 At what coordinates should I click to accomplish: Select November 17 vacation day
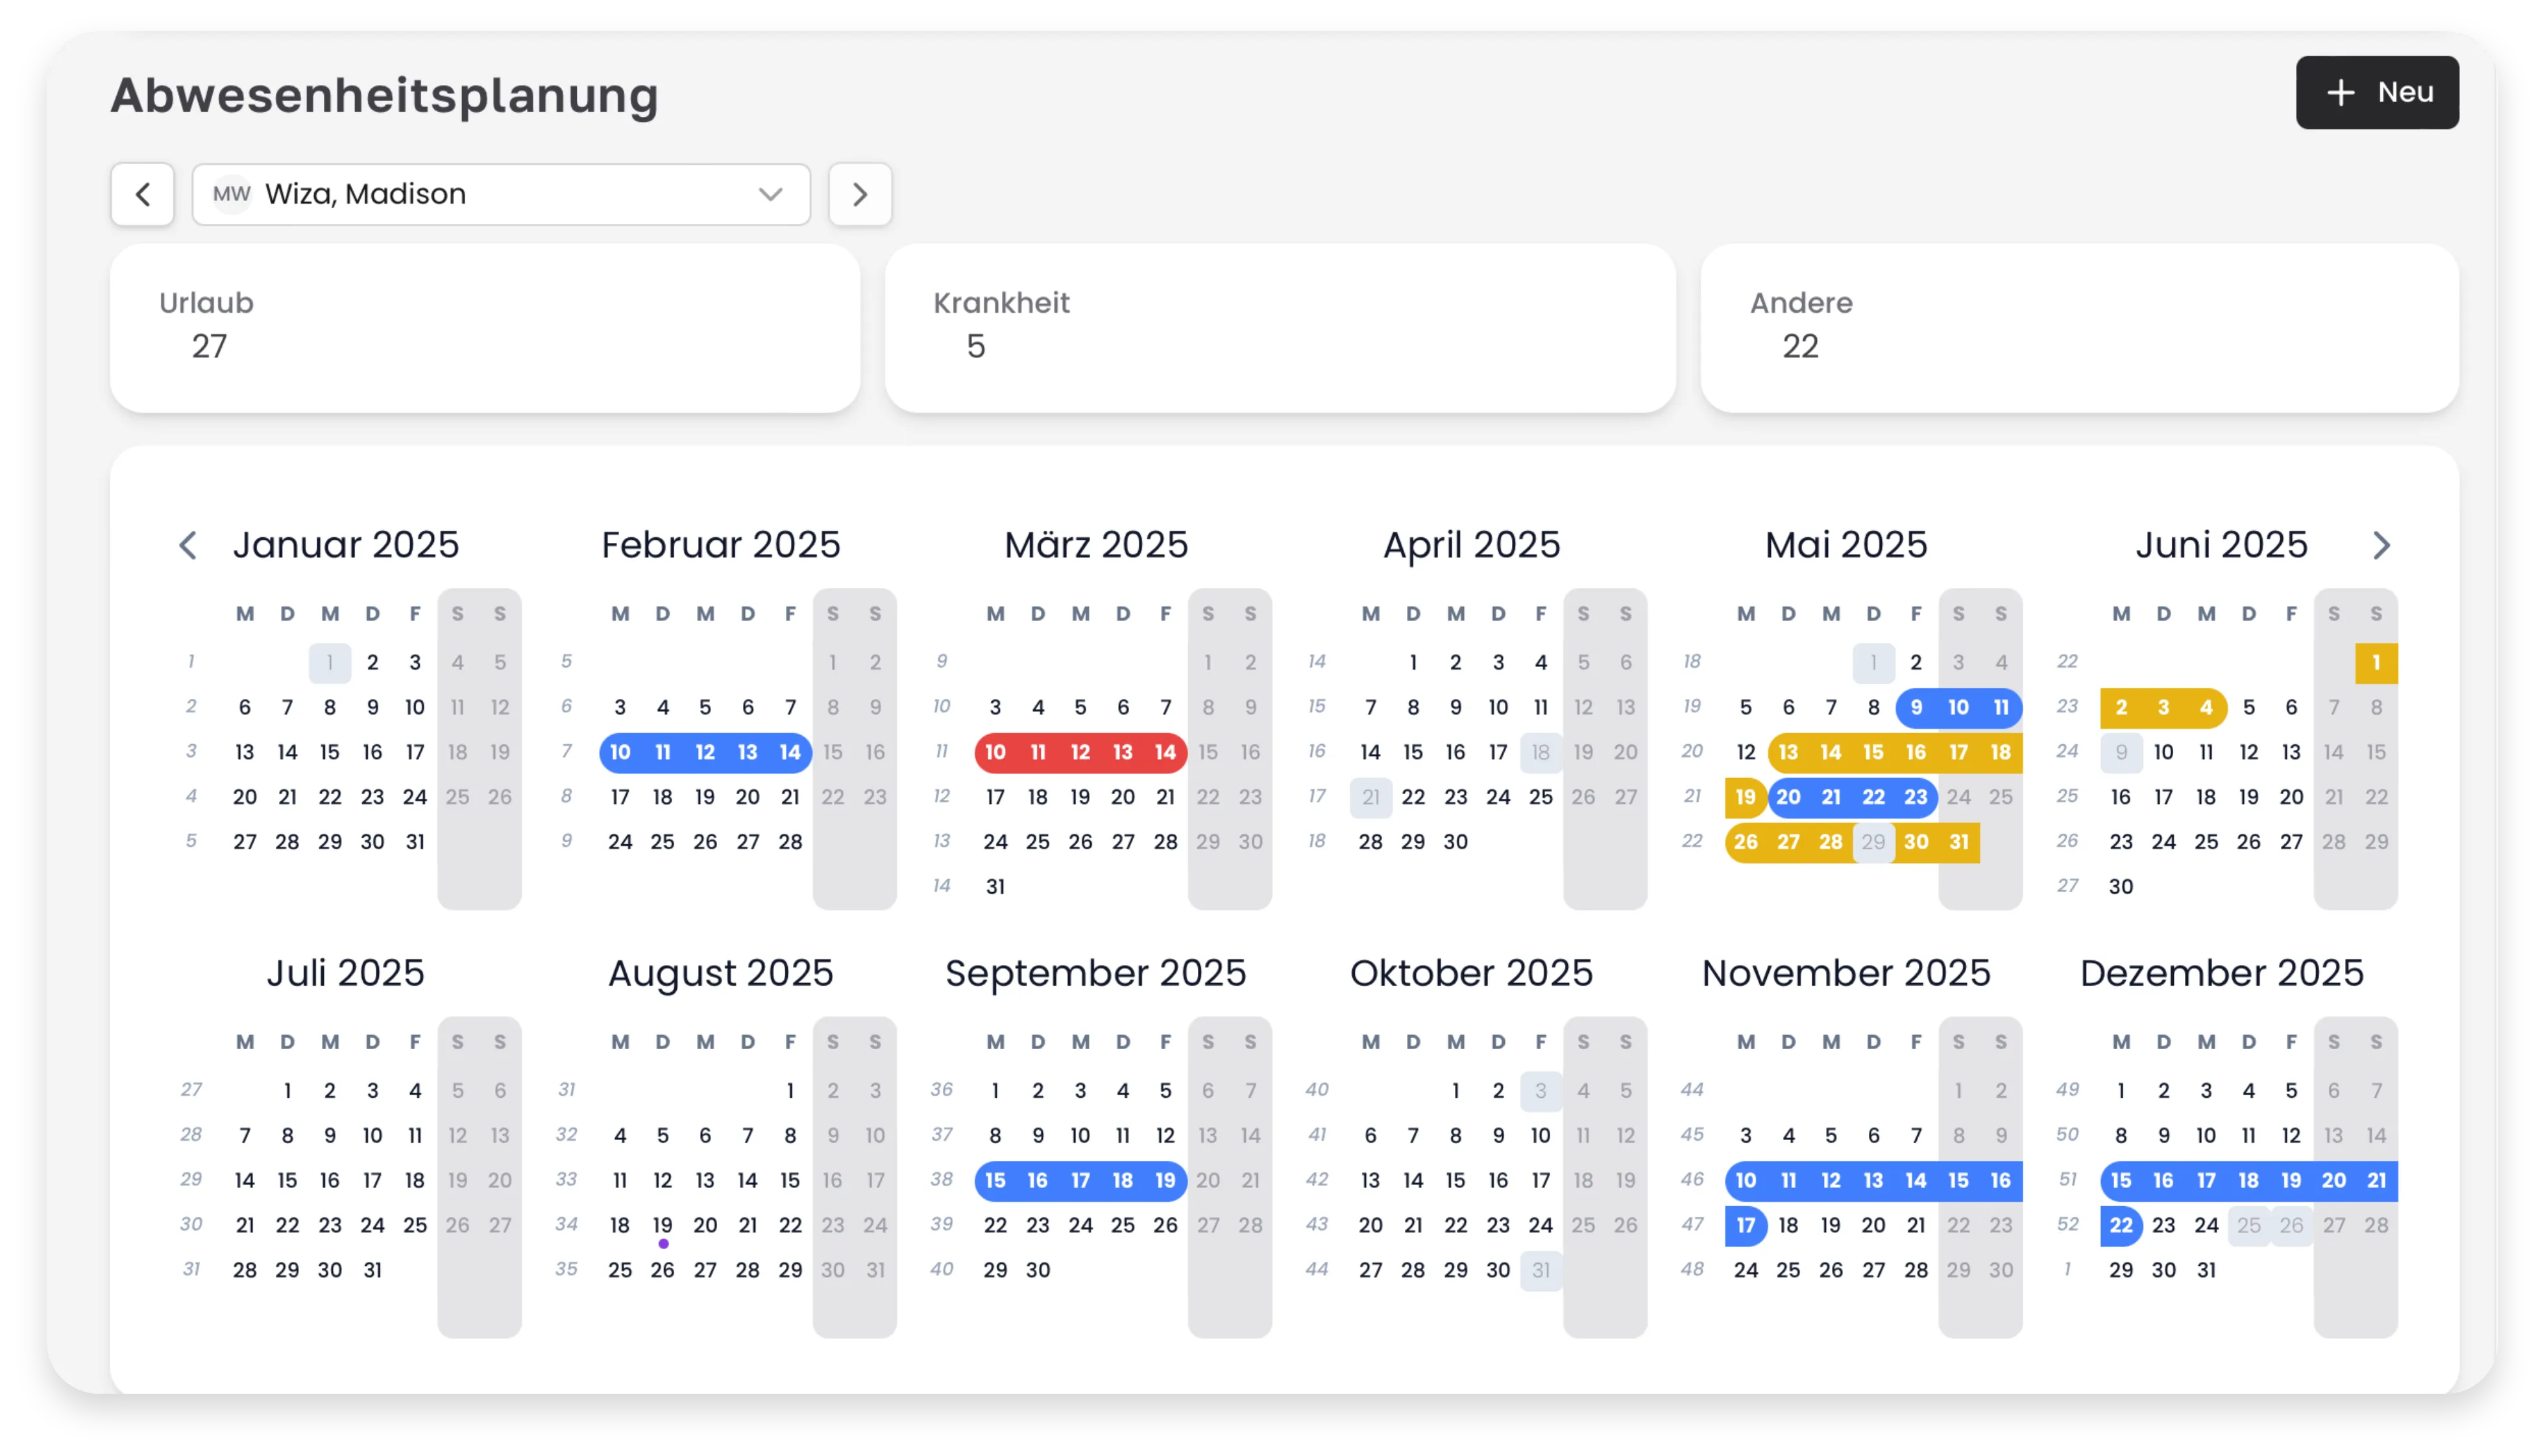pyautogui.click(x=1746, y=1226)
